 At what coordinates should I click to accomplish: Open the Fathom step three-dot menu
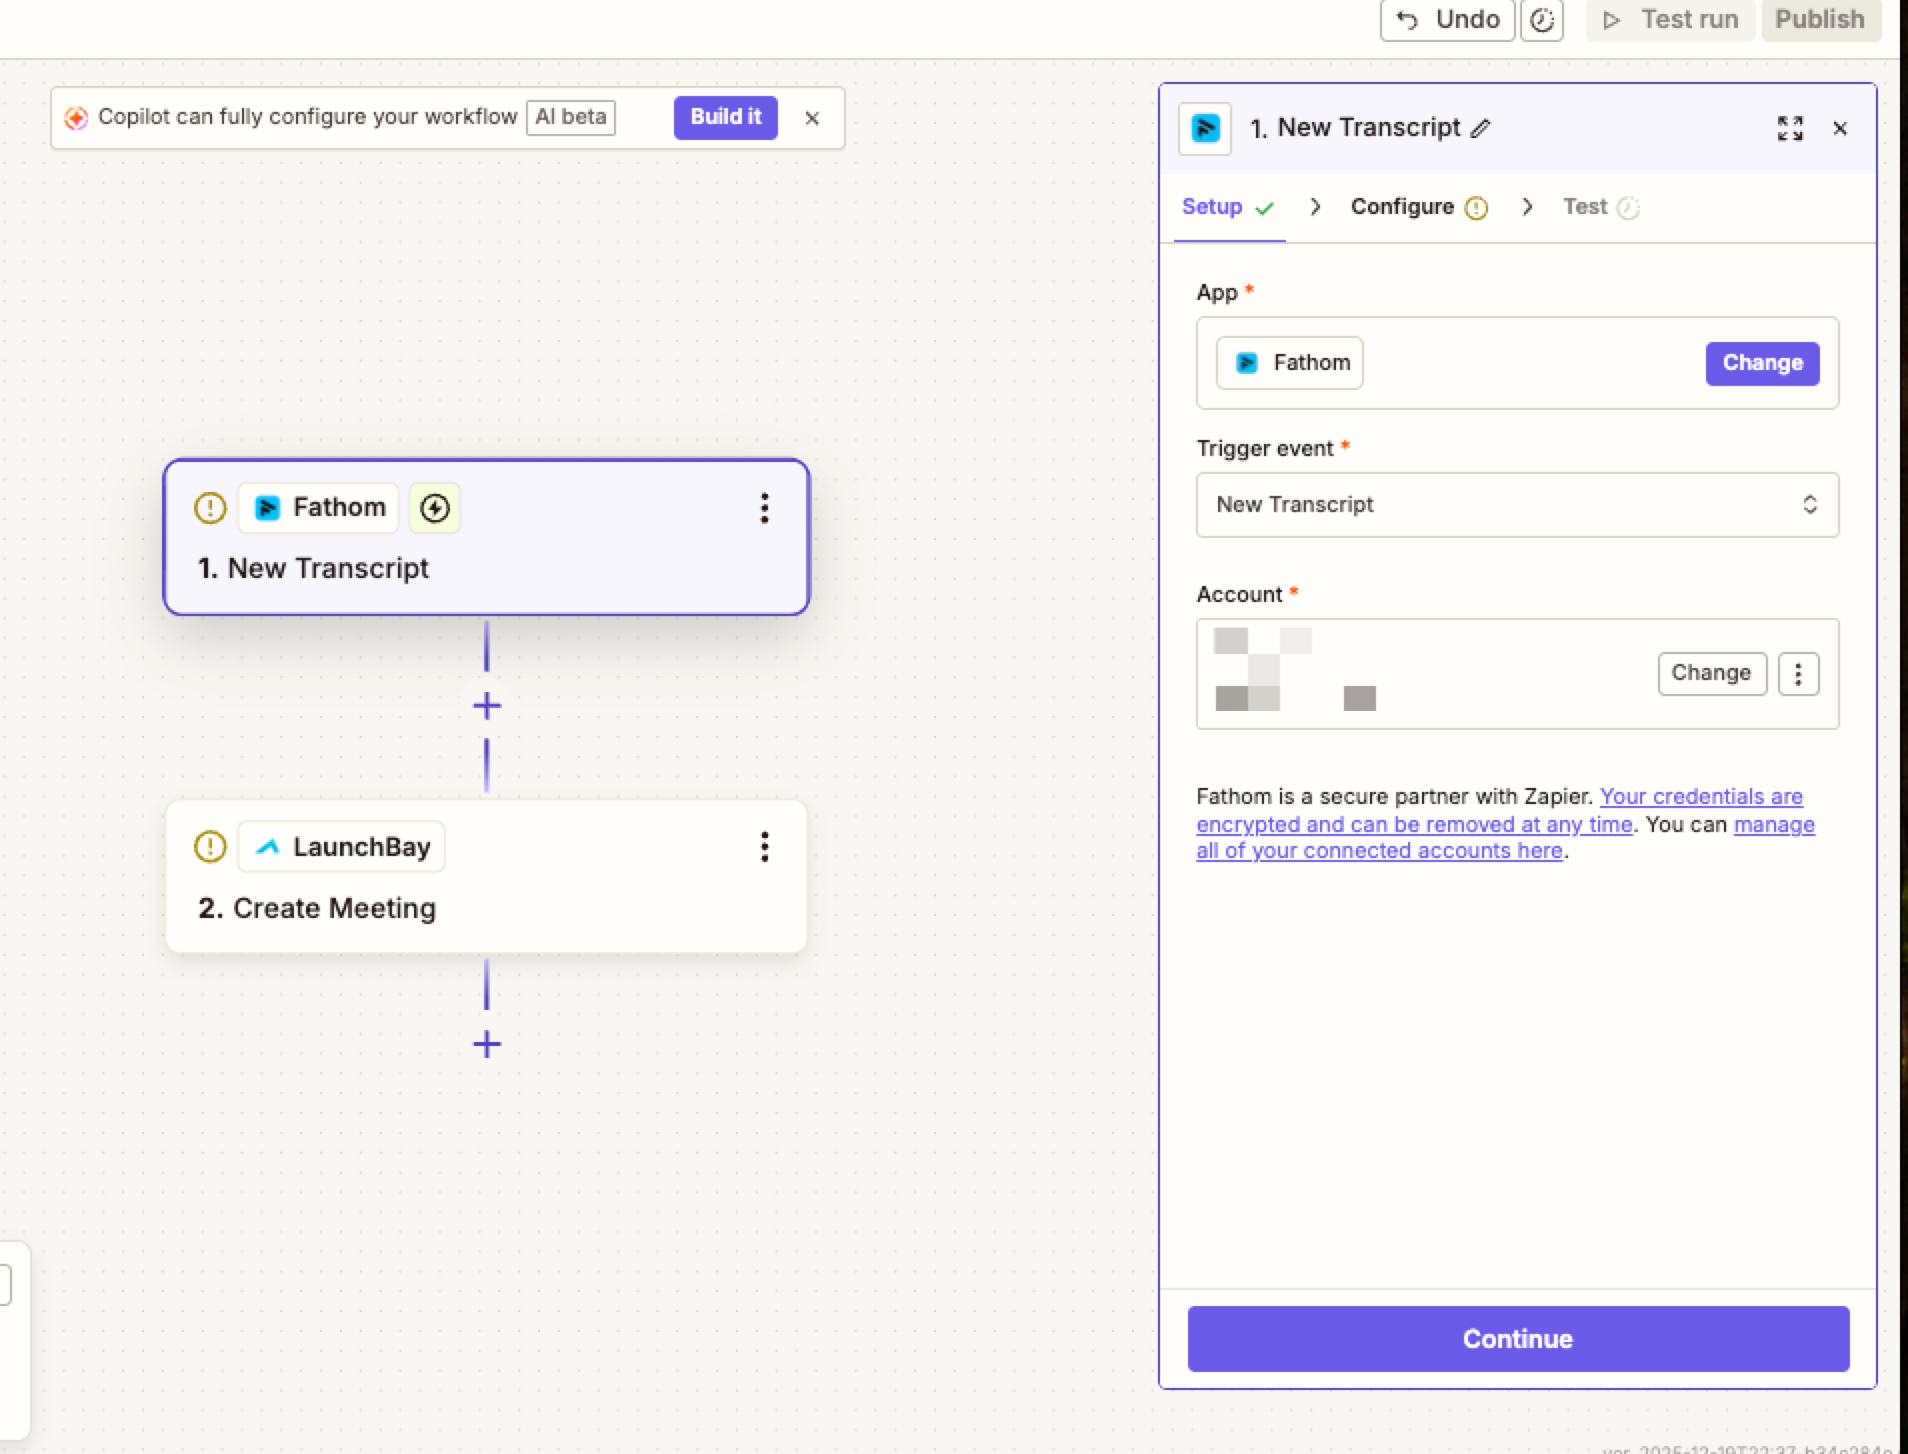point(765,508)
